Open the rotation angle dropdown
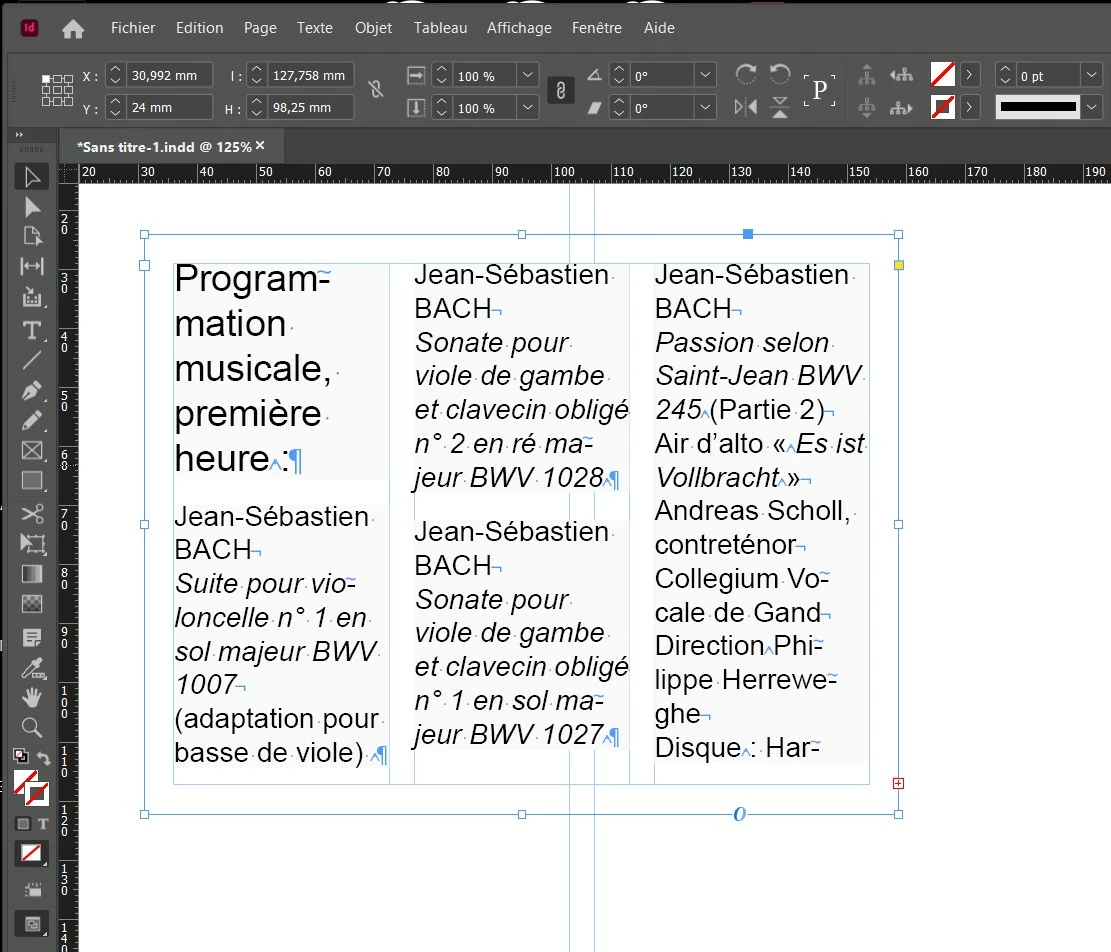 pyautogui.click(x=704, y=75)
